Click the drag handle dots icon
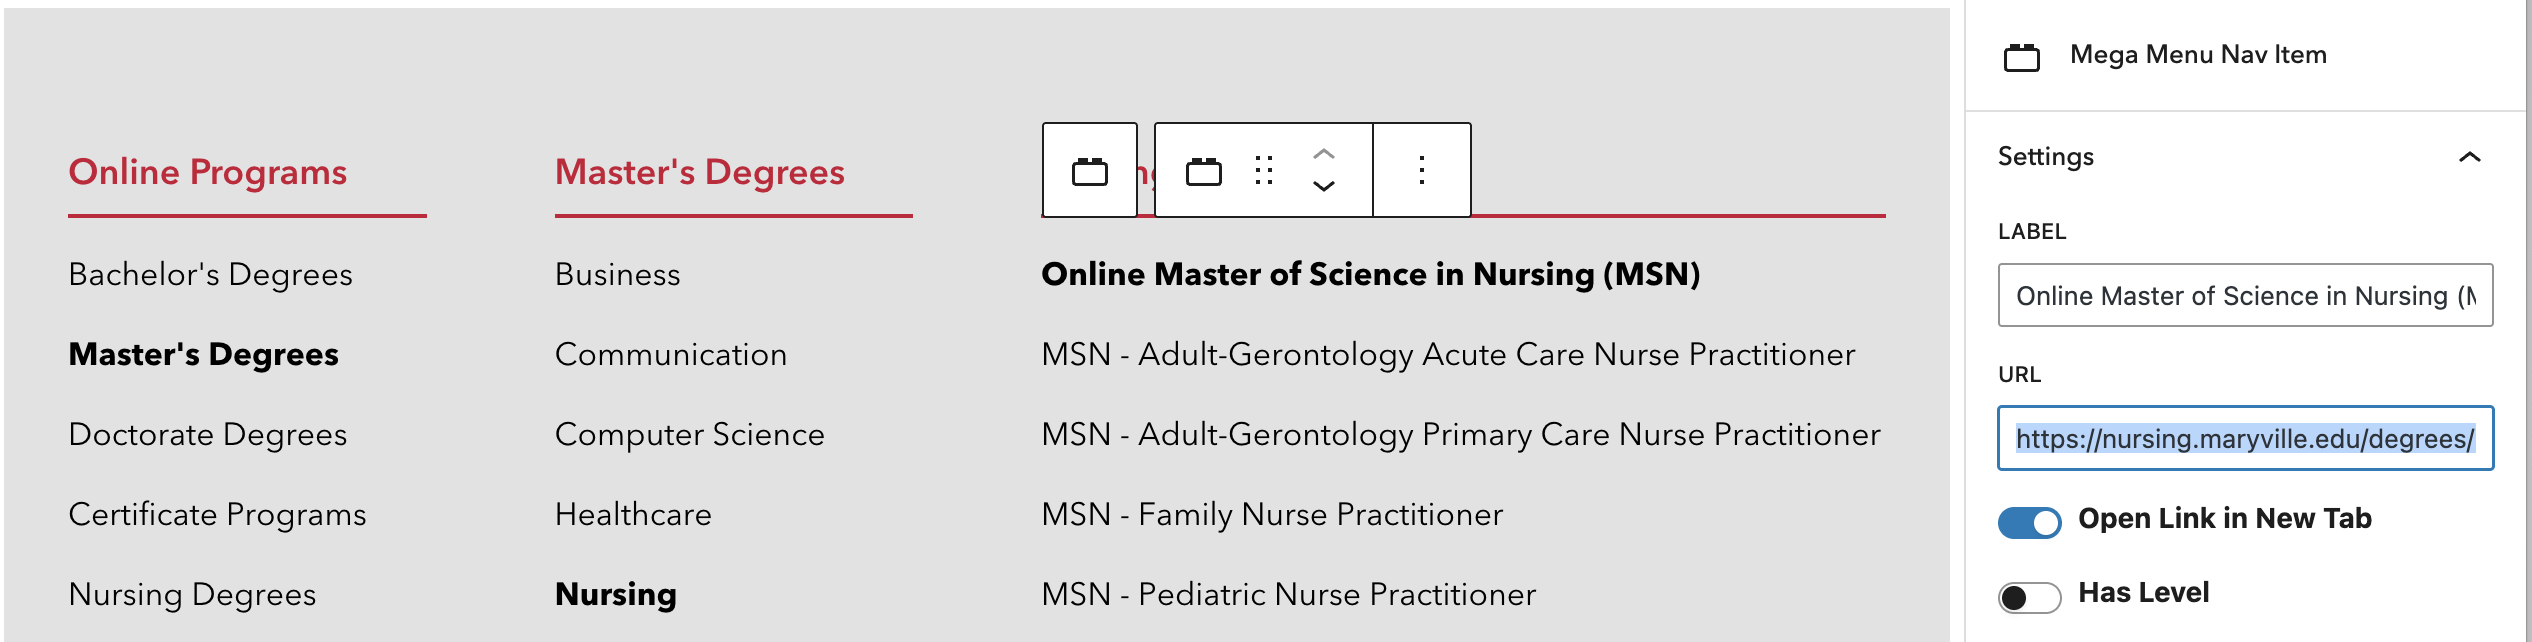Viewport: 2532px width, 642px height. (x=1264, y=171)
